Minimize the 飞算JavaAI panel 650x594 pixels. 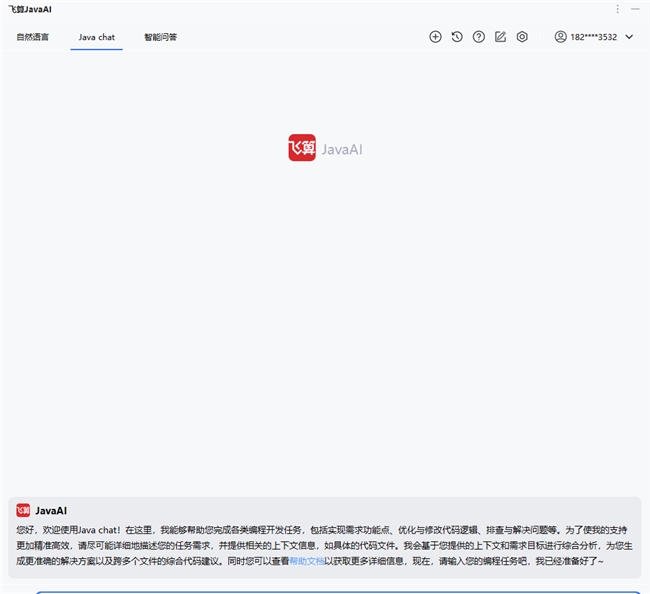pos(635,9)
